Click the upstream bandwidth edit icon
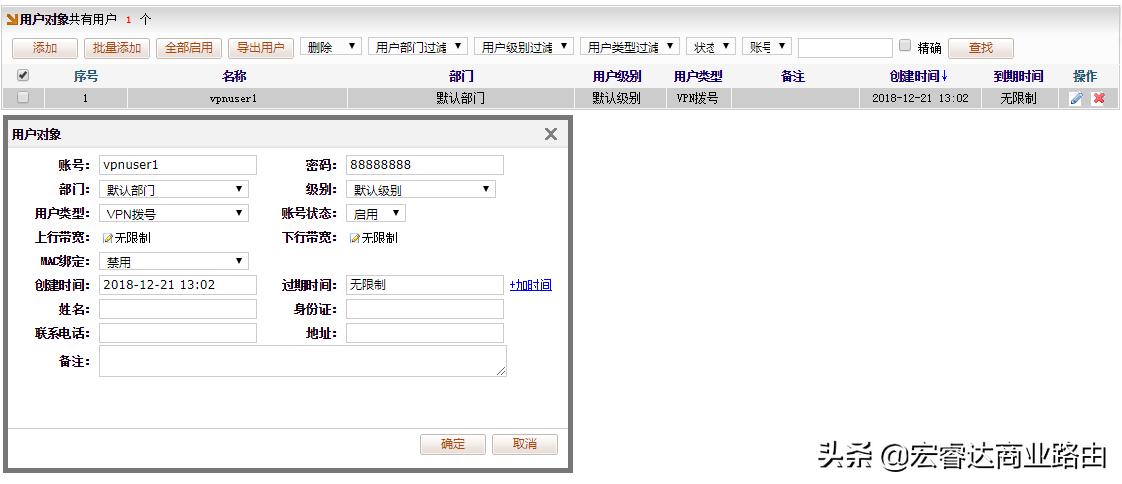Image resolution: width=1122 pixels, height=484 pixels. (x=107, y=238)
